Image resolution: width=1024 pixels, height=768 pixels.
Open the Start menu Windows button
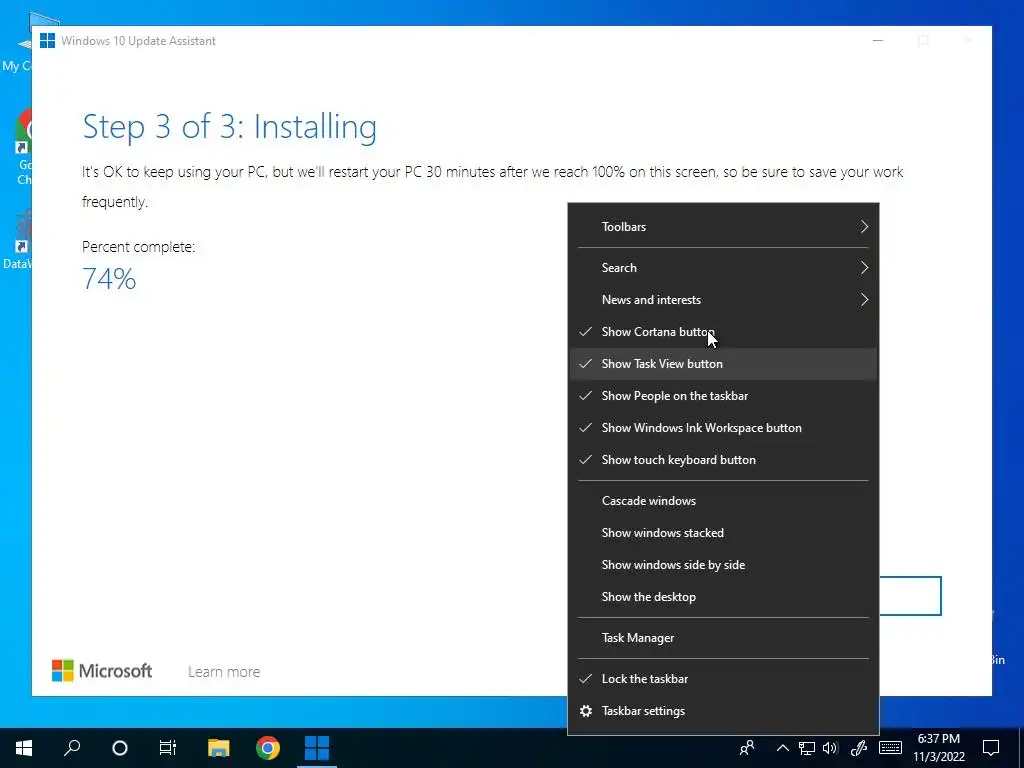[24, 748]
